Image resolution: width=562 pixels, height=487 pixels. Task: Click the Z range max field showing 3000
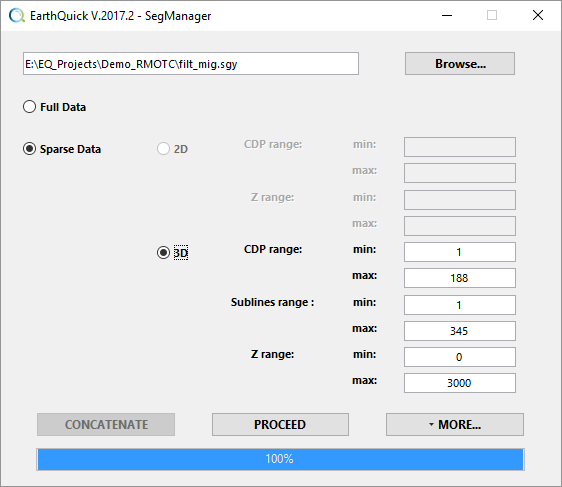pos(460,383)
